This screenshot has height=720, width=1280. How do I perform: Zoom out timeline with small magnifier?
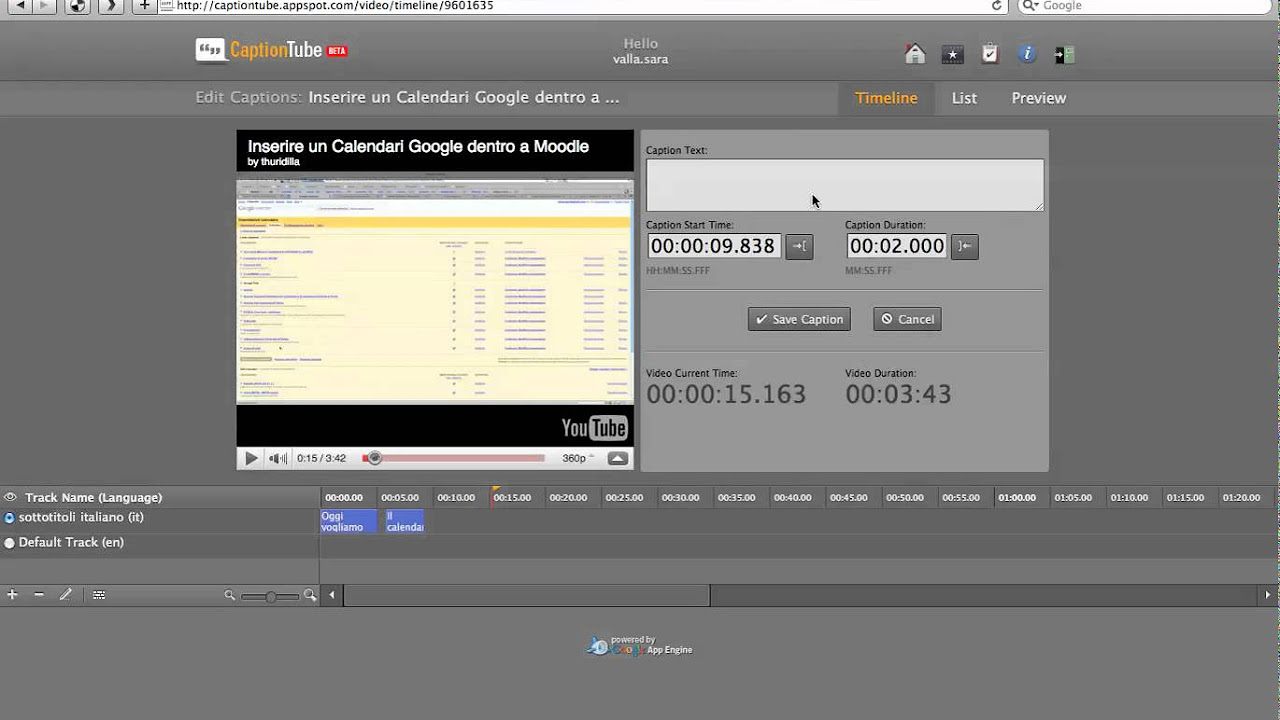(230, 595)
